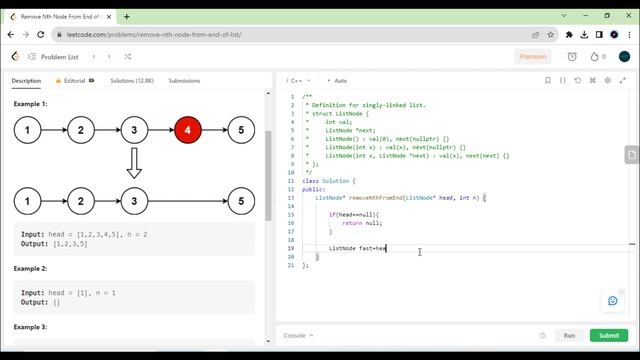The height and width of the screenshot is (360, 640).
Task: Open the feedback chat smiley icon
Action: [x=613, y=301]
